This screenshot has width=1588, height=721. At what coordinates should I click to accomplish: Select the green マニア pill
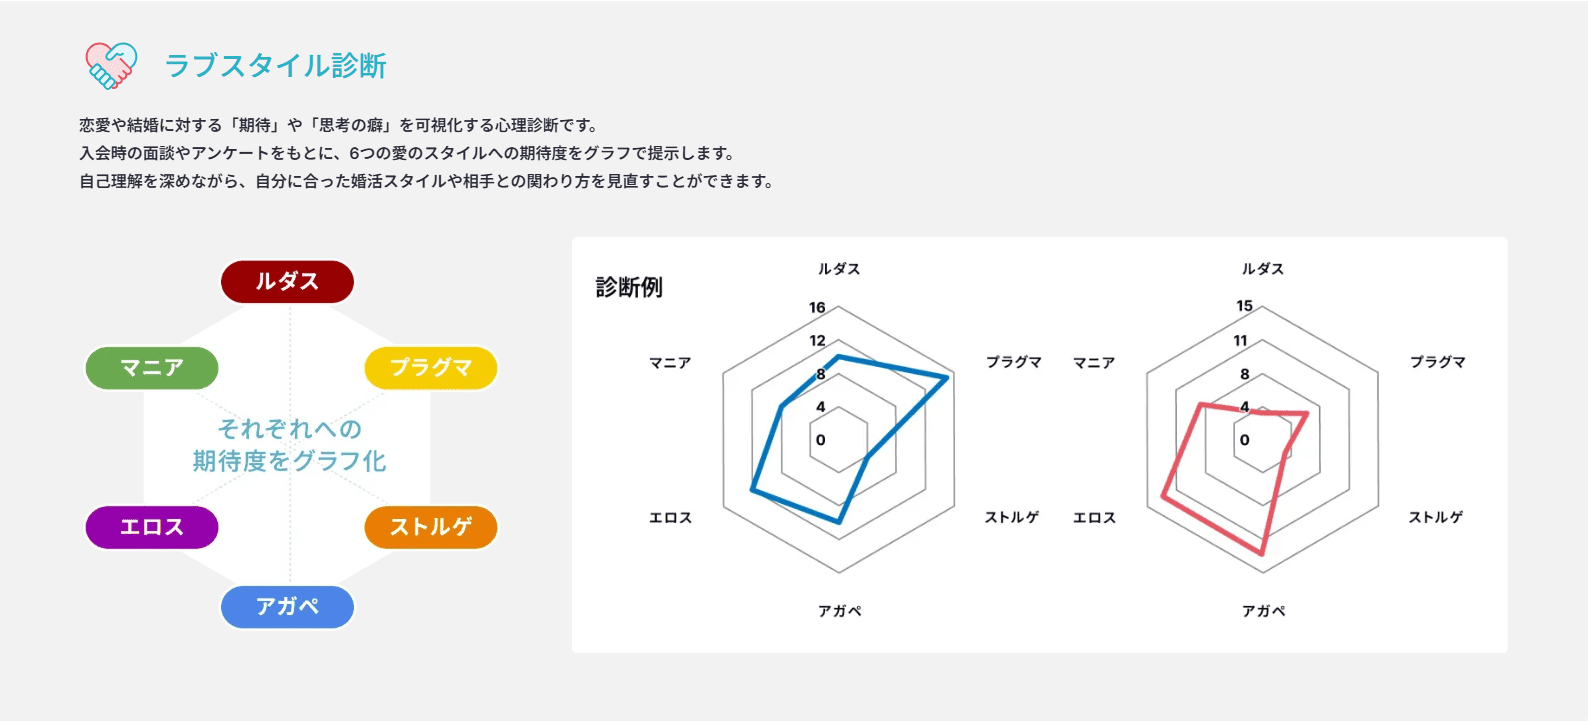pyautogui.click(x=152, y=368)
